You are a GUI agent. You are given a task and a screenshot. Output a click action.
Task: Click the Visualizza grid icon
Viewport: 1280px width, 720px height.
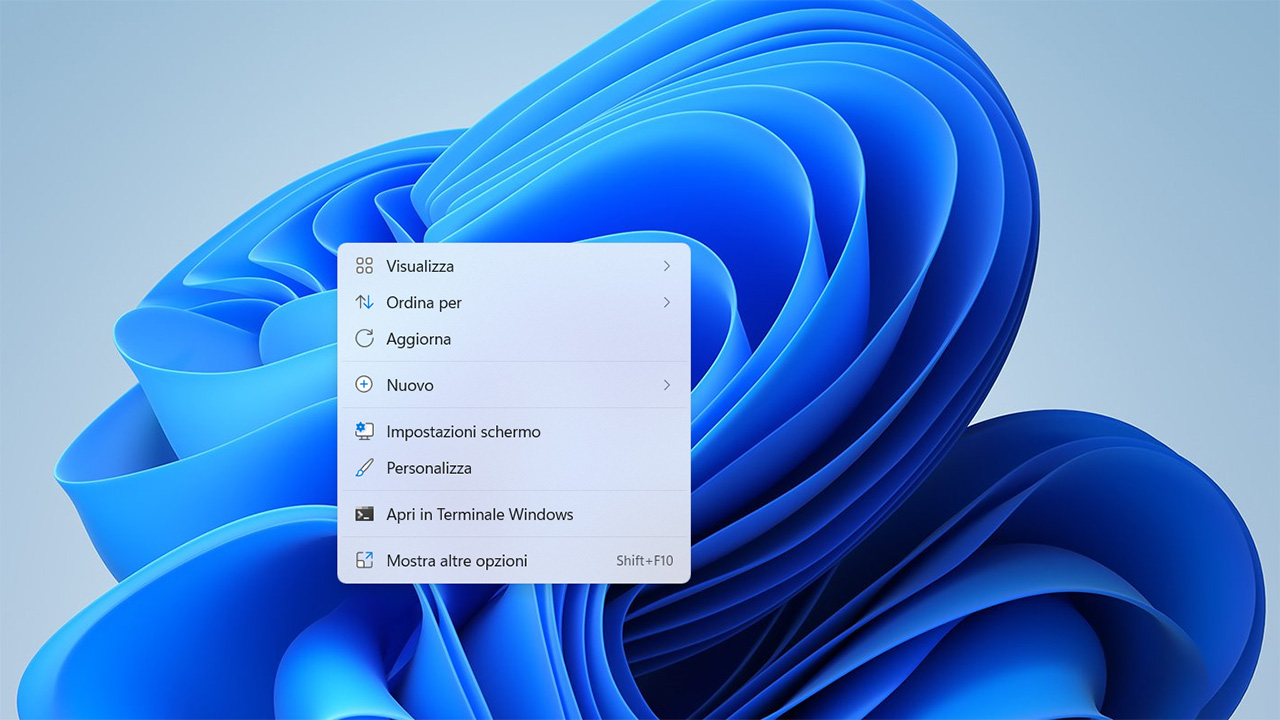tap(364, 266)
